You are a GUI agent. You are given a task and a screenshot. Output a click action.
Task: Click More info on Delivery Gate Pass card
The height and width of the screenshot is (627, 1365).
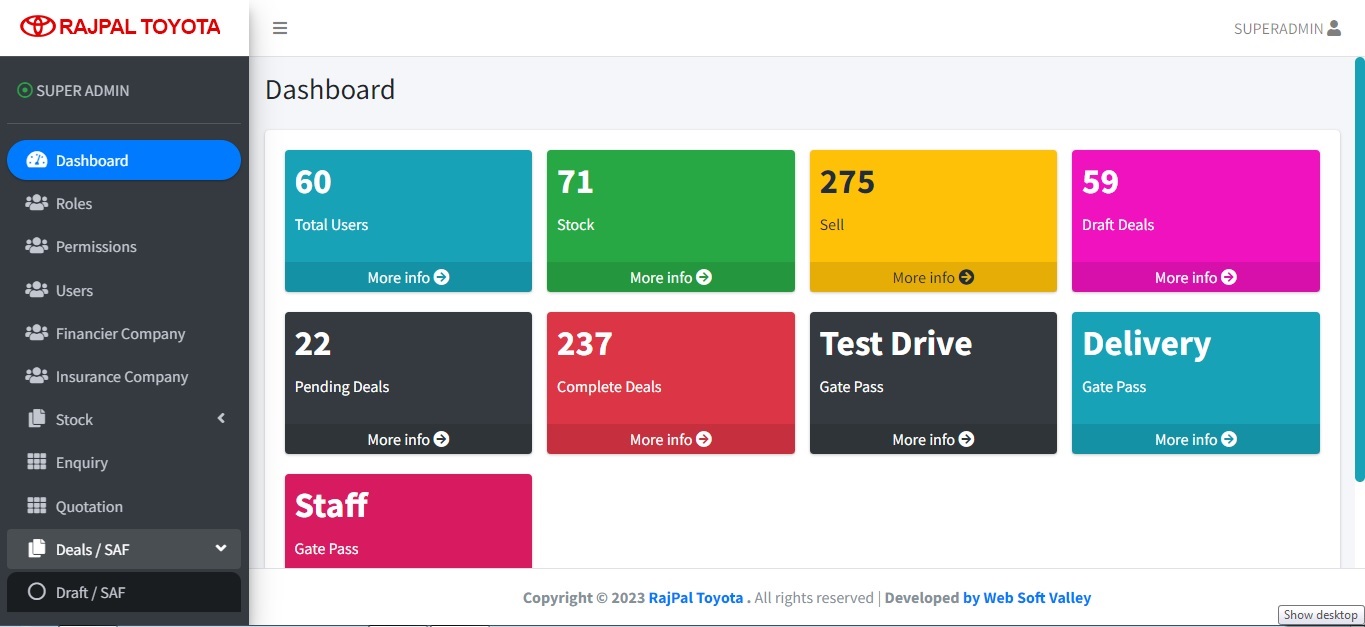click(x=1196, y=439)
